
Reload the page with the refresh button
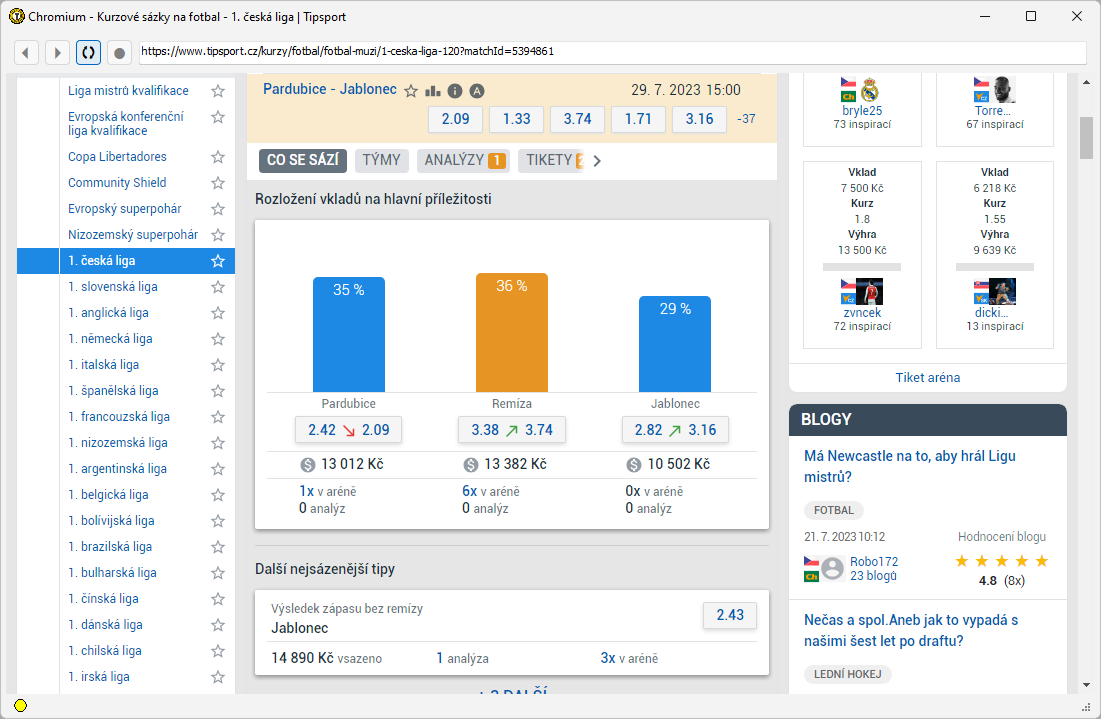point(88,53)
